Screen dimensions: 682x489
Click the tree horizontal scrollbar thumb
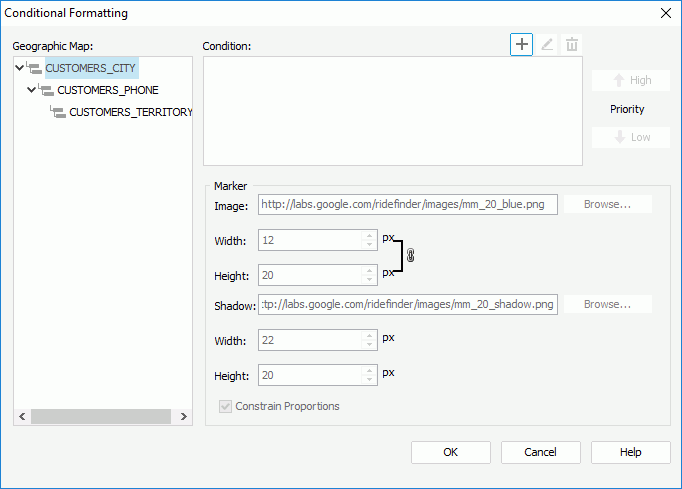pos(101,416)
